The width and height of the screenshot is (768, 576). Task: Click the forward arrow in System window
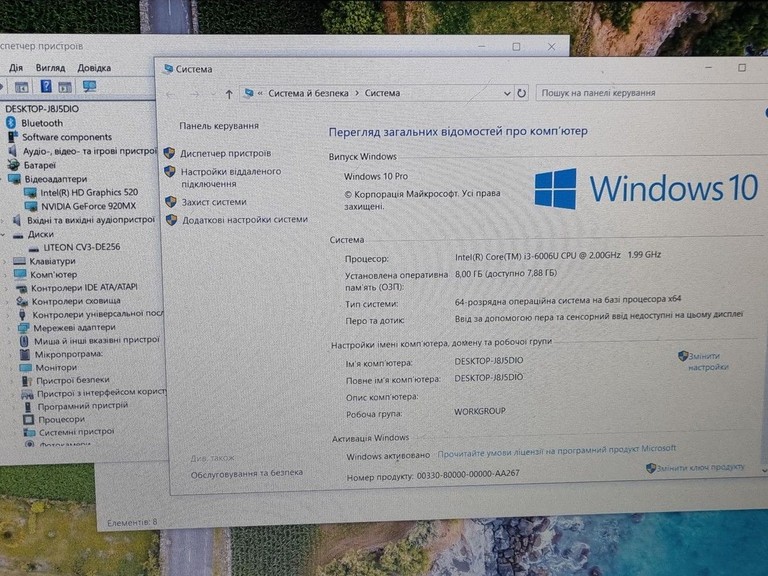click(195, 94)
